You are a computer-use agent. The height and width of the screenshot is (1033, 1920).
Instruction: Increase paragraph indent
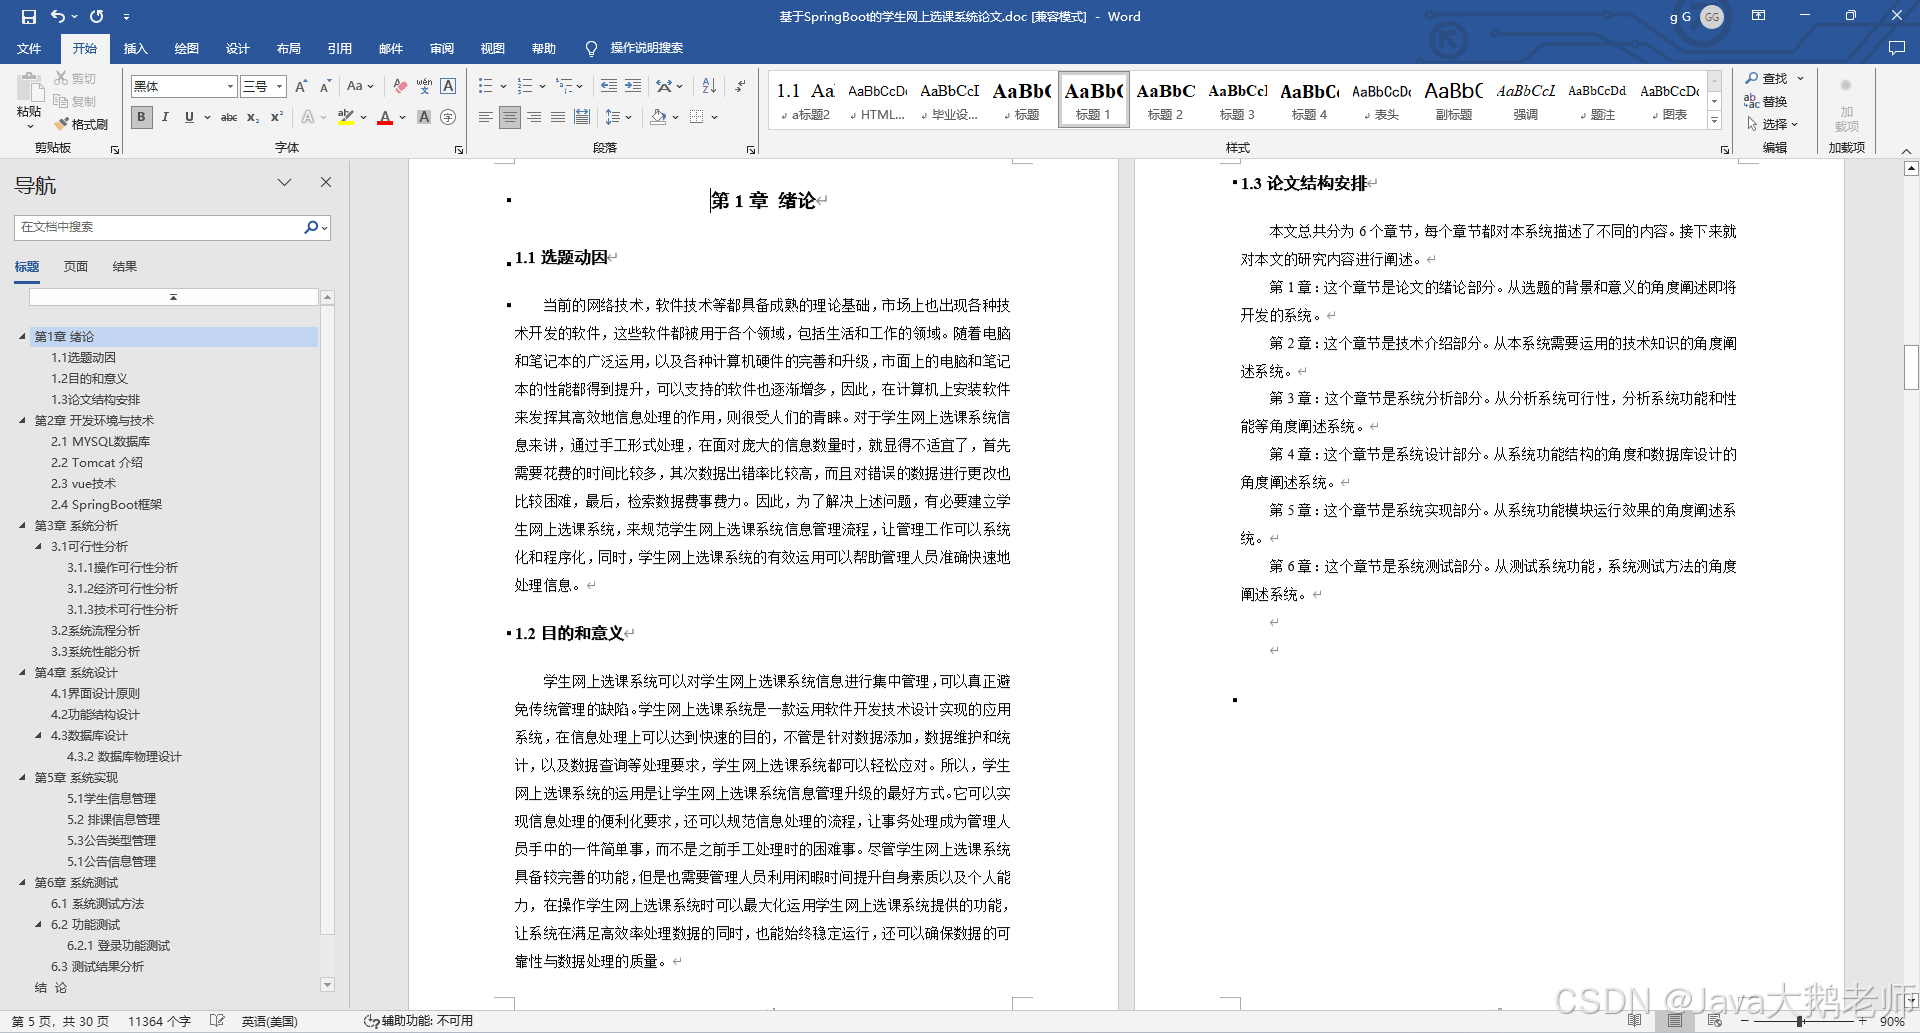click(x=633, y=86)
